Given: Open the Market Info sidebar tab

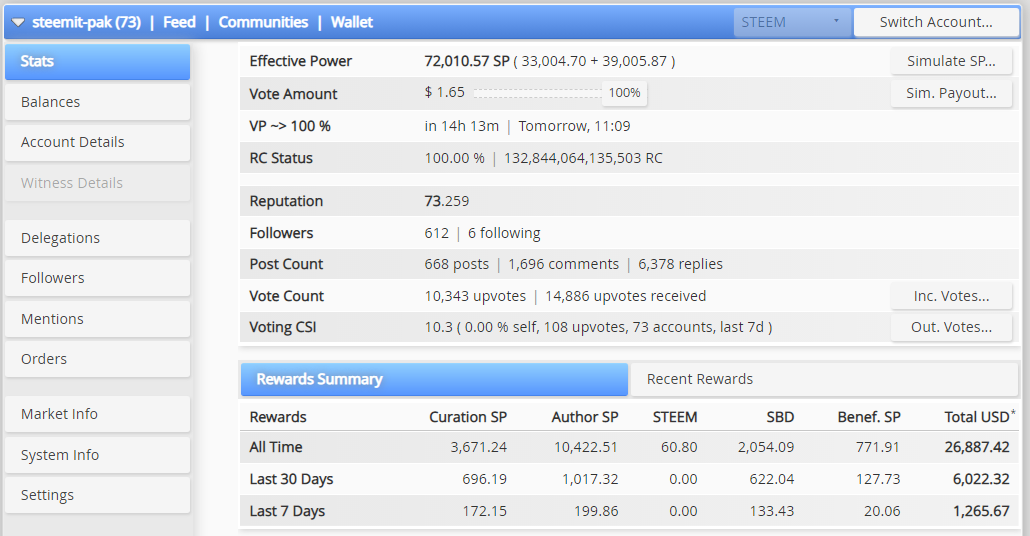Looking at the screenshot, I should (97, 414).
